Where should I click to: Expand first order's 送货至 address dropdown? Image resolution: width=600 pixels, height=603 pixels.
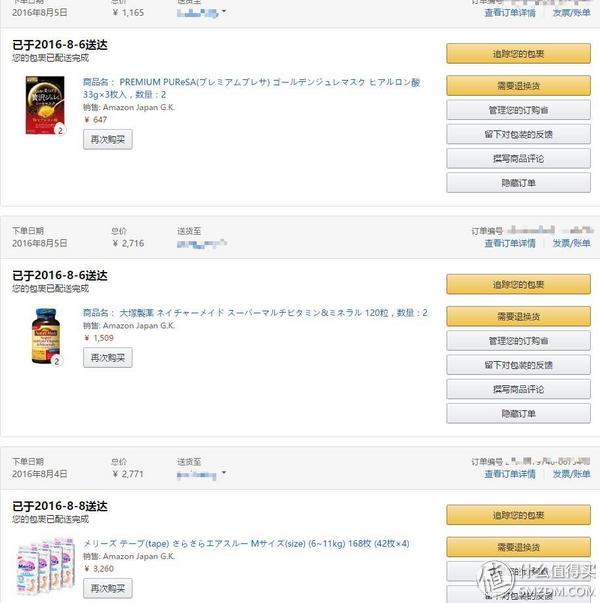[x=223, y=12]
